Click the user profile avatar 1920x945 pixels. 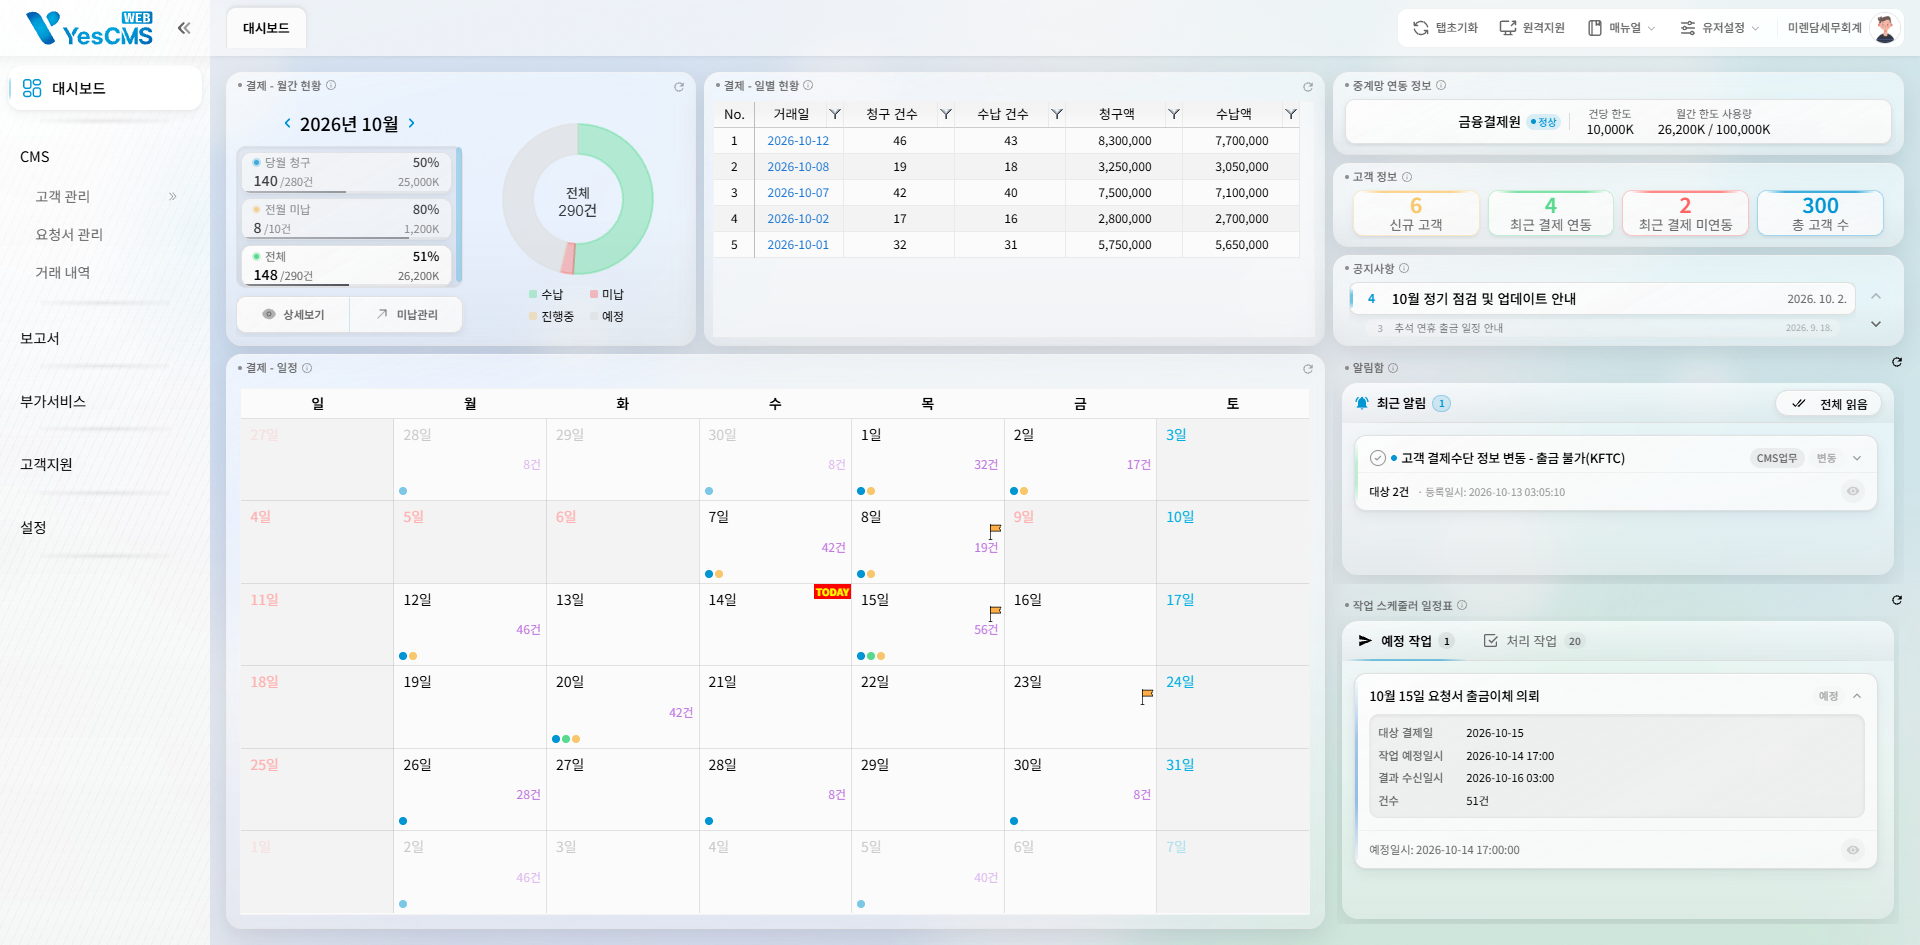click(1885, 28)
